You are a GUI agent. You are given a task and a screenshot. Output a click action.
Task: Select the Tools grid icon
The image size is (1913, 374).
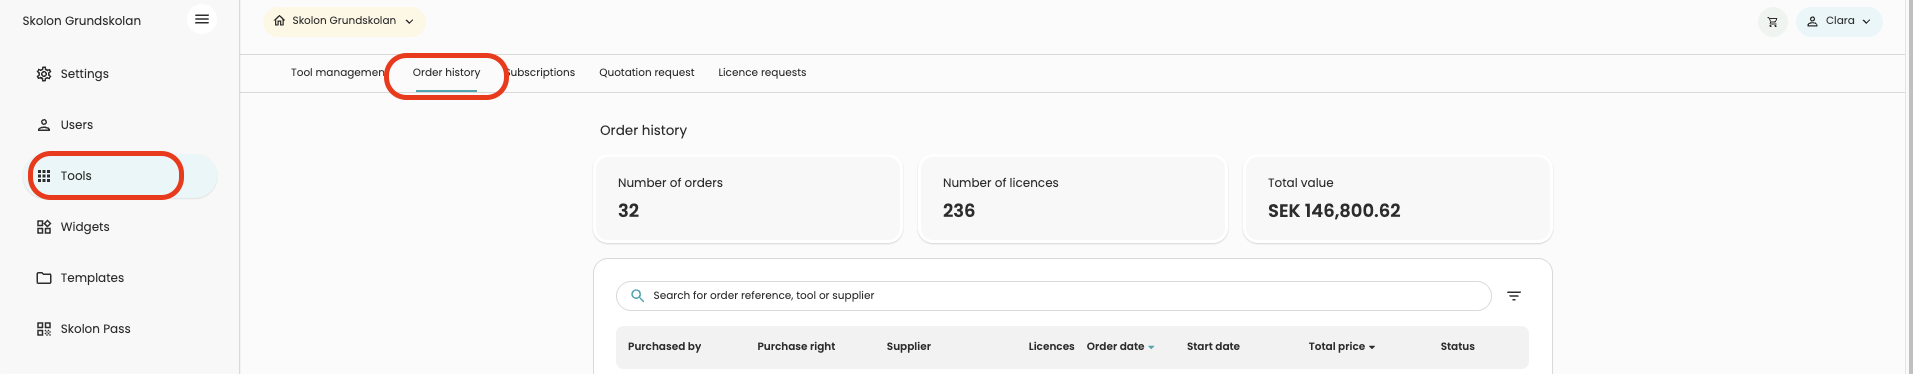[44, 176]
